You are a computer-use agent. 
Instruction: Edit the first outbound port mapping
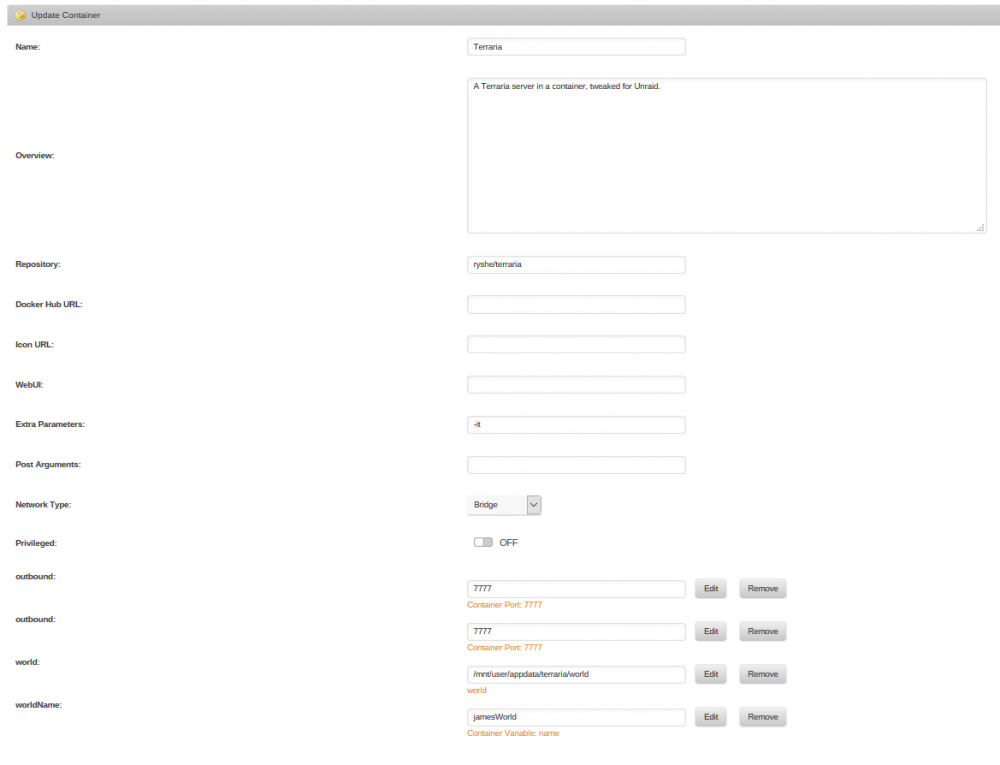pos(710,588)
